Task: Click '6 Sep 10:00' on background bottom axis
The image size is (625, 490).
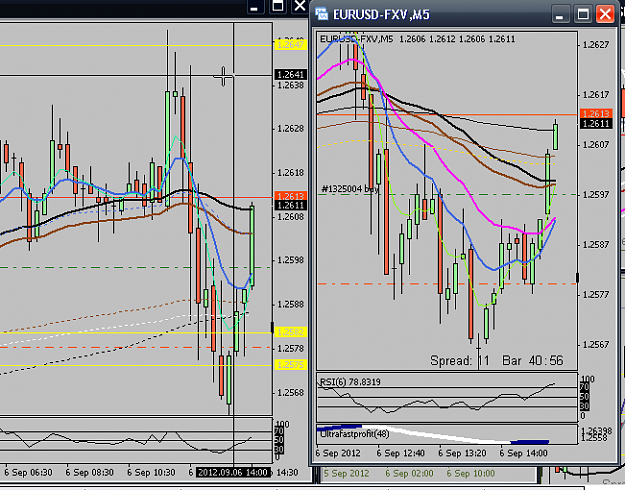Action: click(470, 474)
